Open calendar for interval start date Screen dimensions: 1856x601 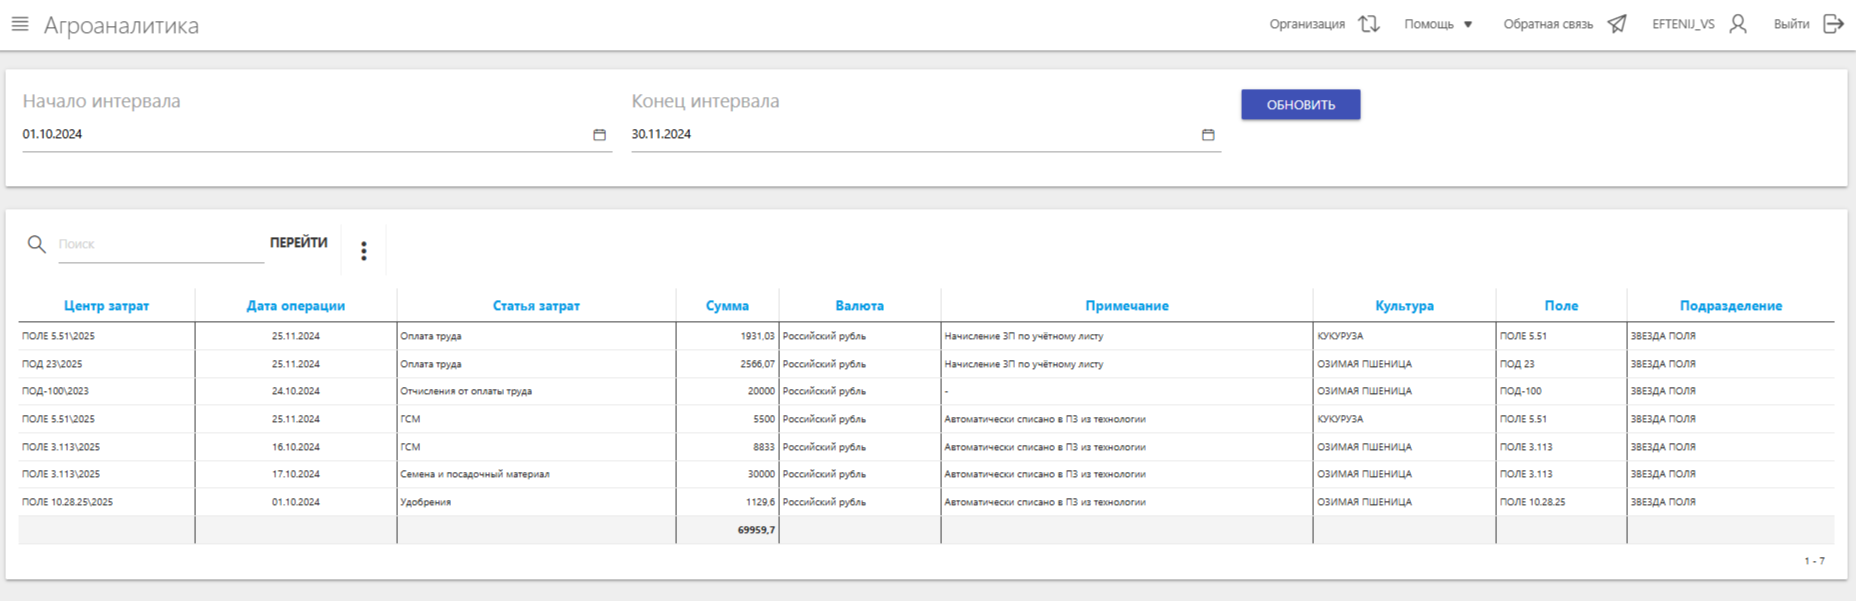[x=599, y=135]
